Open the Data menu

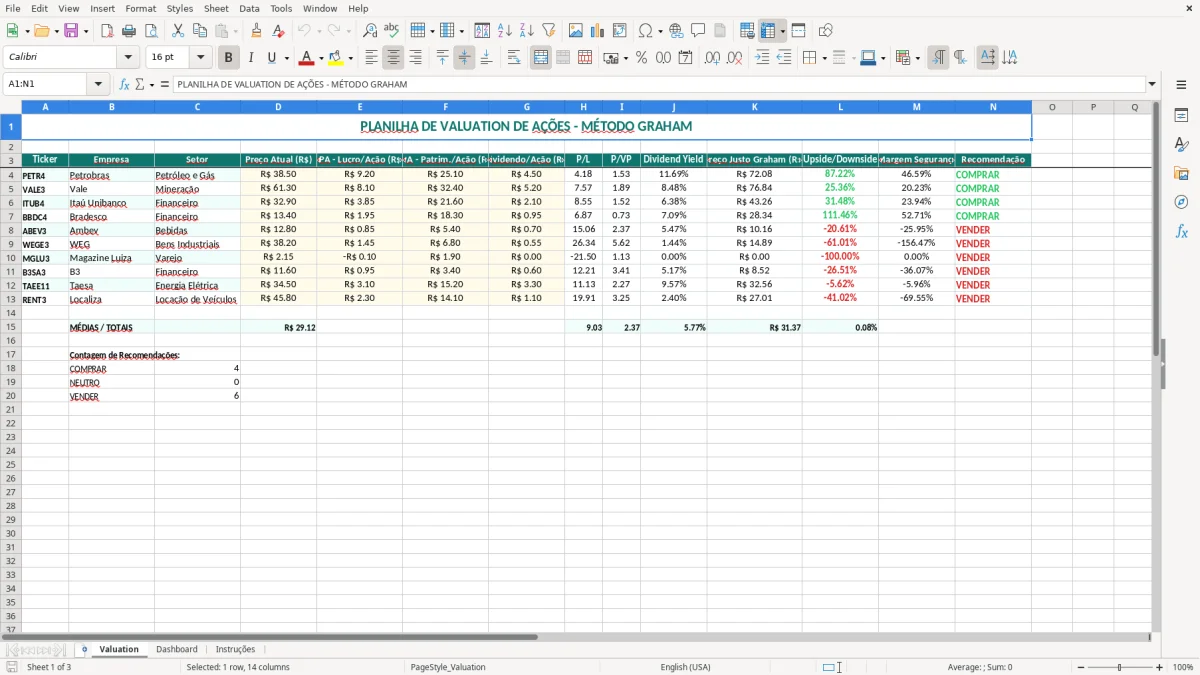(249, 8)
